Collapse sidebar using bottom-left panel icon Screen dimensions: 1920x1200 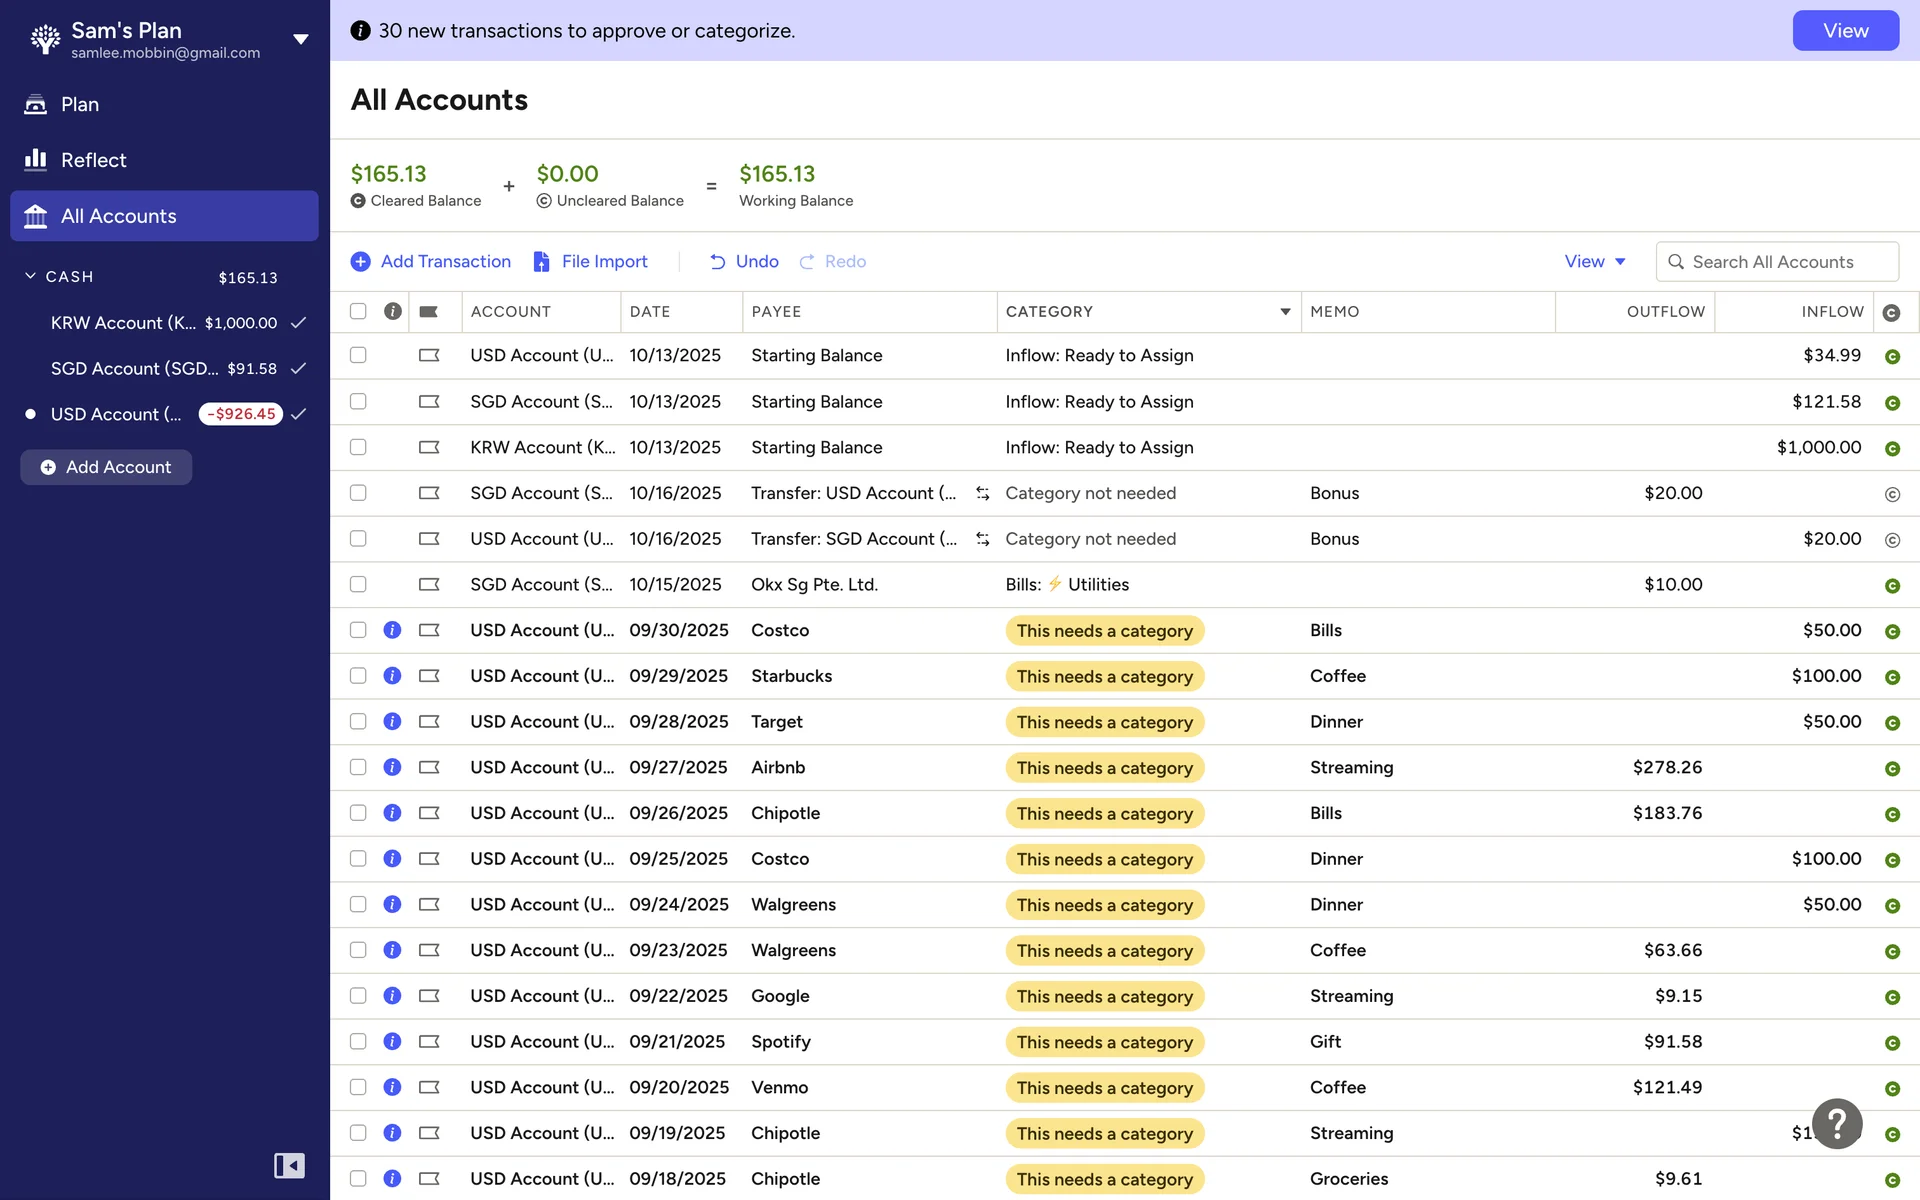tap(289, 1166)
